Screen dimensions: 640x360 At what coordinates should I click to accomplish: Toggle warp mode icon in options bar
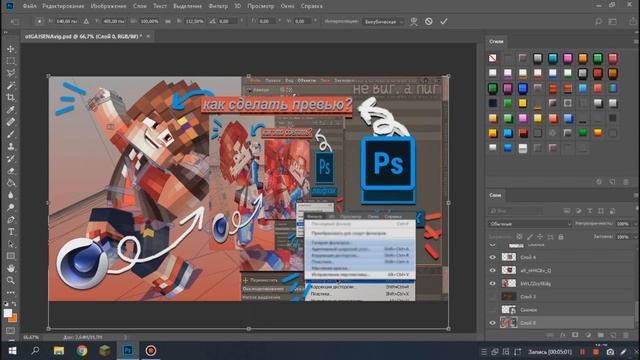click(x=414, y=21)
